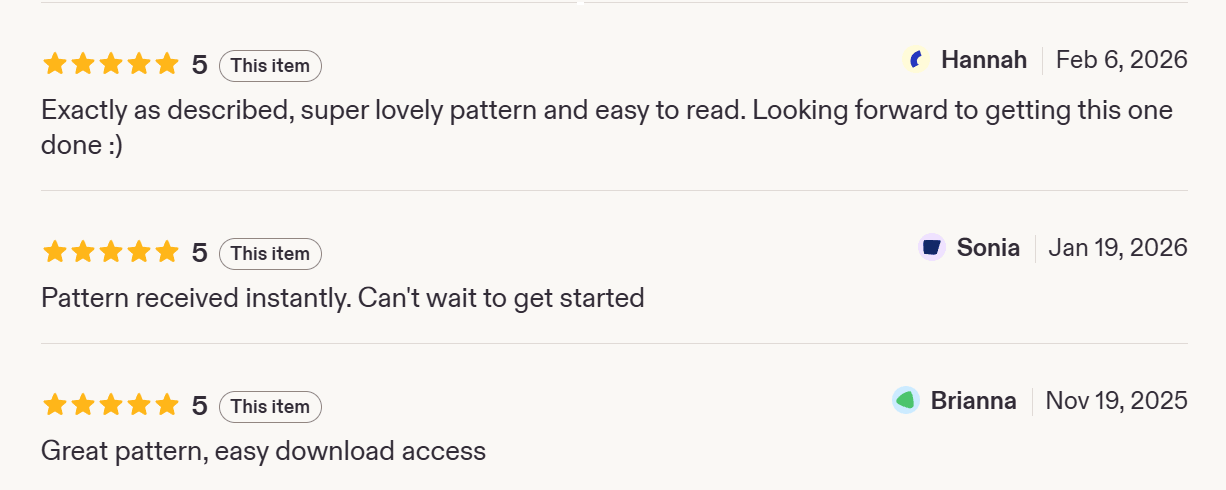Viewport: 1226px width, 490px height.
Task: Click the fifth star in Hannah's review
Action: point(167,65)
